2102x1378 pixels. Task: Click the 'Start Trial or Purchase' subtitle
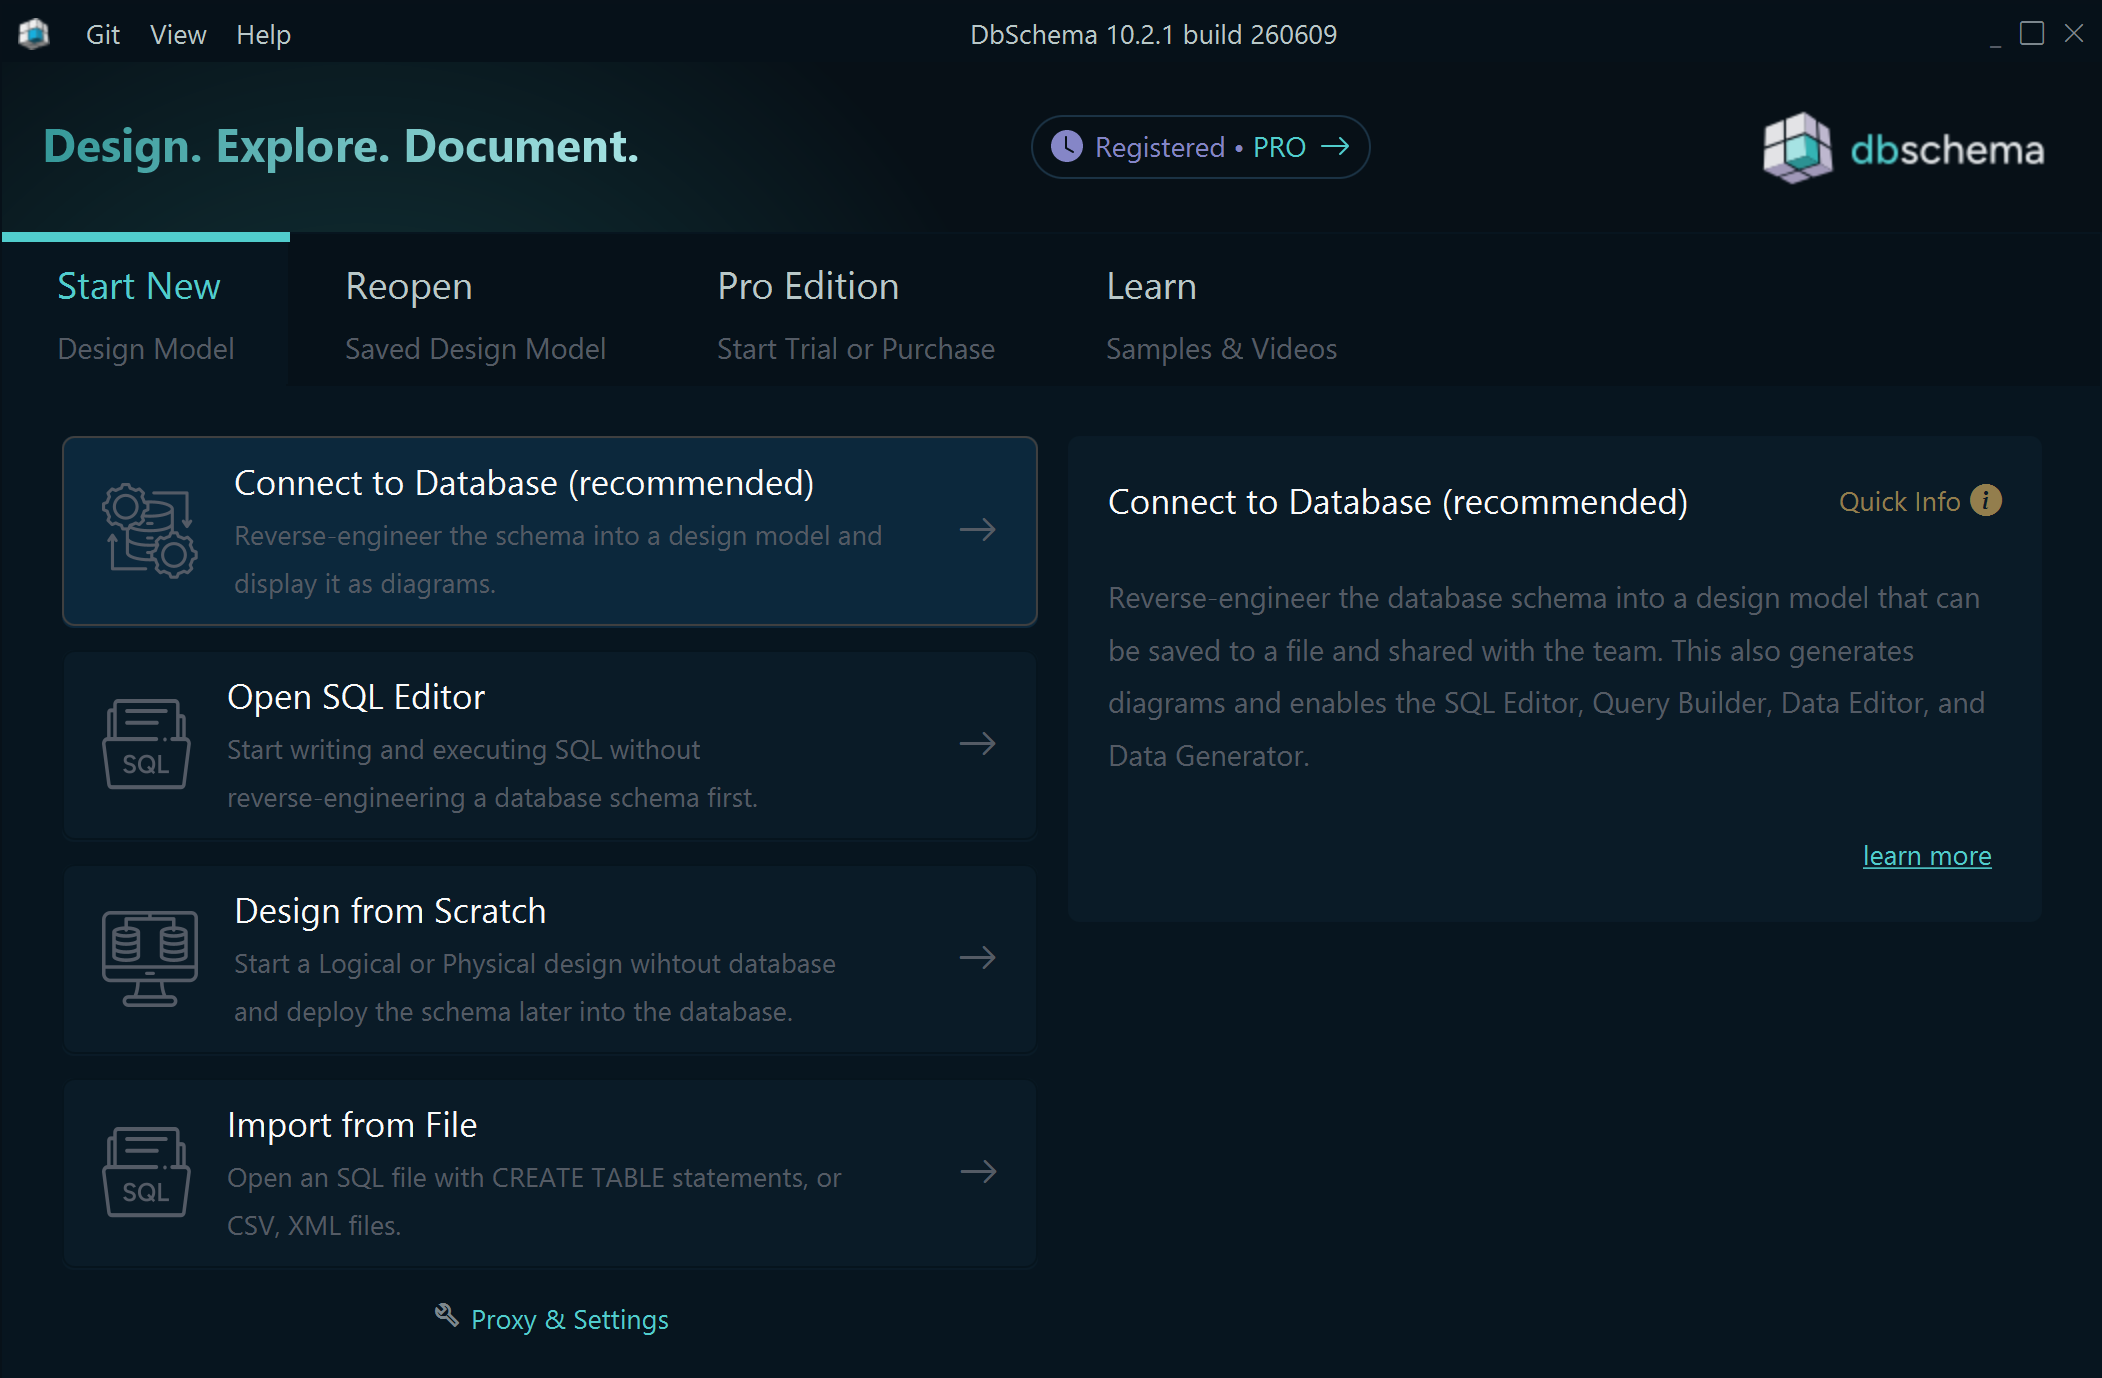[x=856, y=348]
